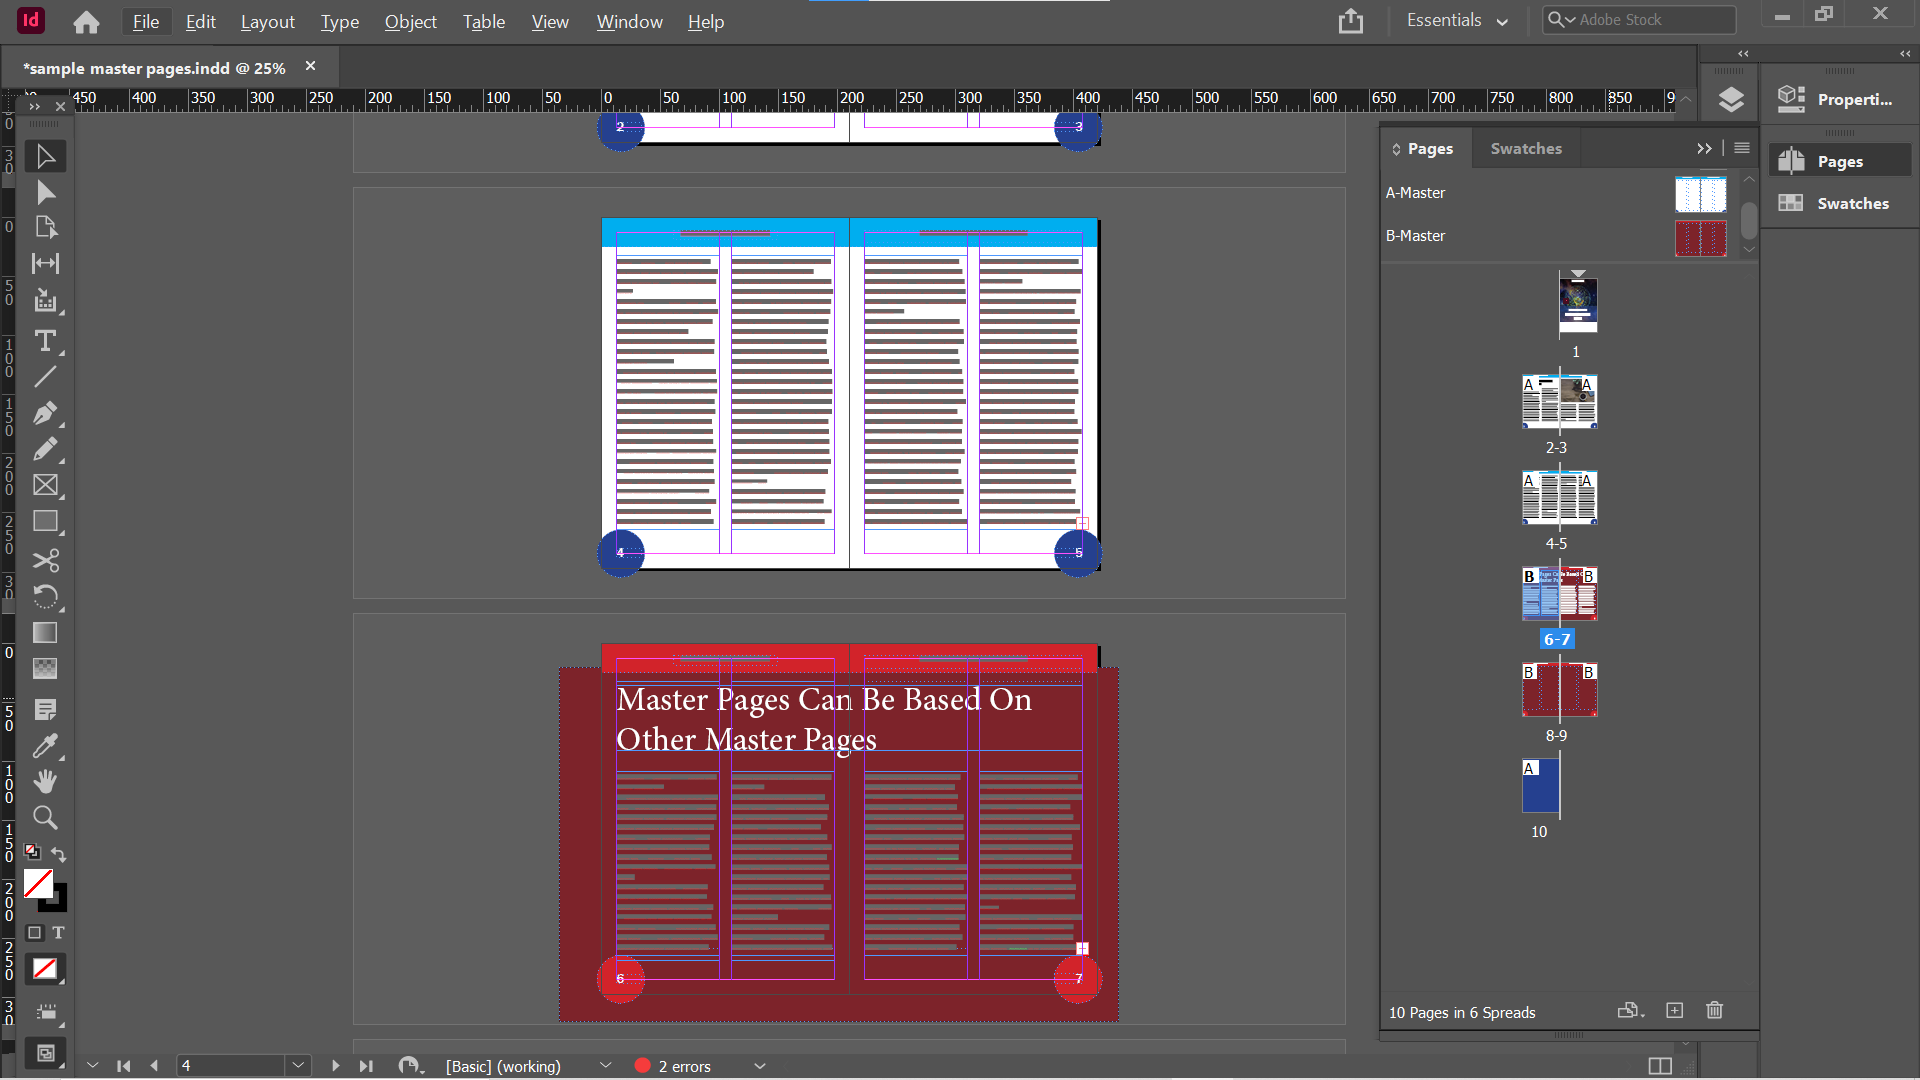Switch to the Swatches tab

pos(1526,148)
